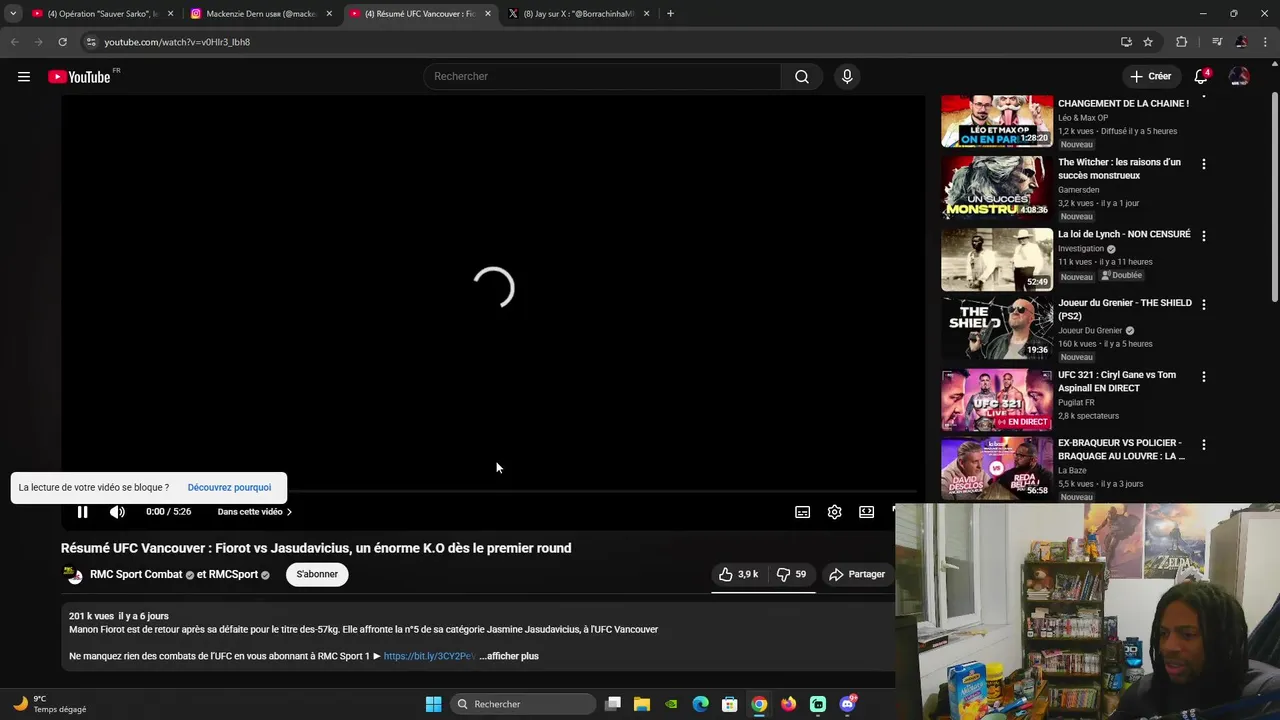Open the RMC Sport Combat channel avatar

pyautogui.click(x=73, y=575)
